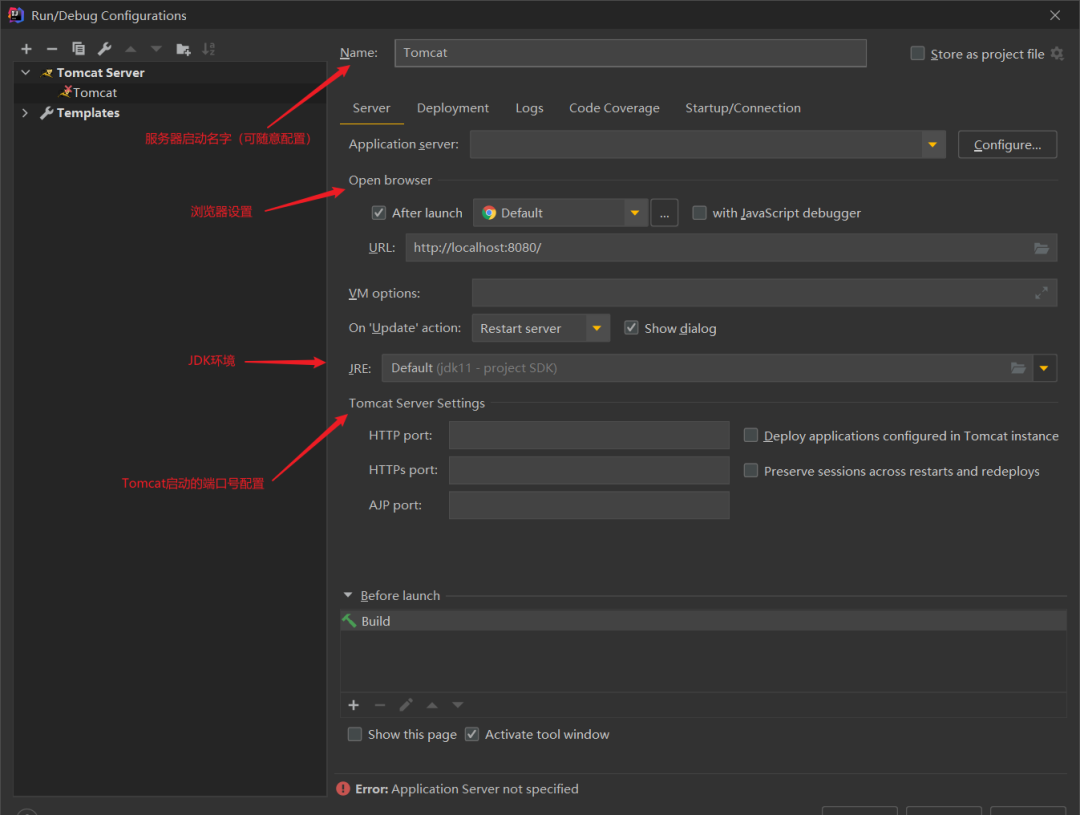Toggle Activate tool window checkbox

tap(472, 734)
